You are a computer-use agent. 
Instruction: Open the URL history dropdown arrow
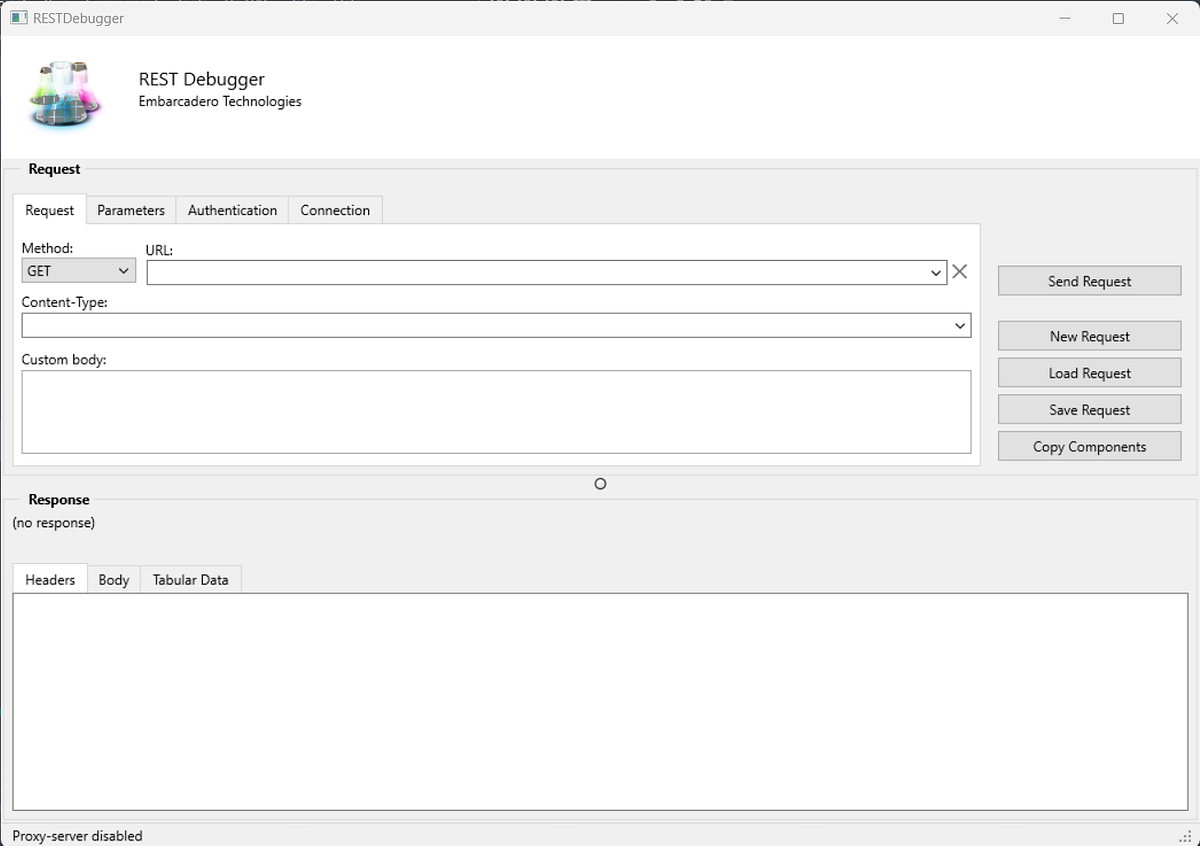[936, 272]
